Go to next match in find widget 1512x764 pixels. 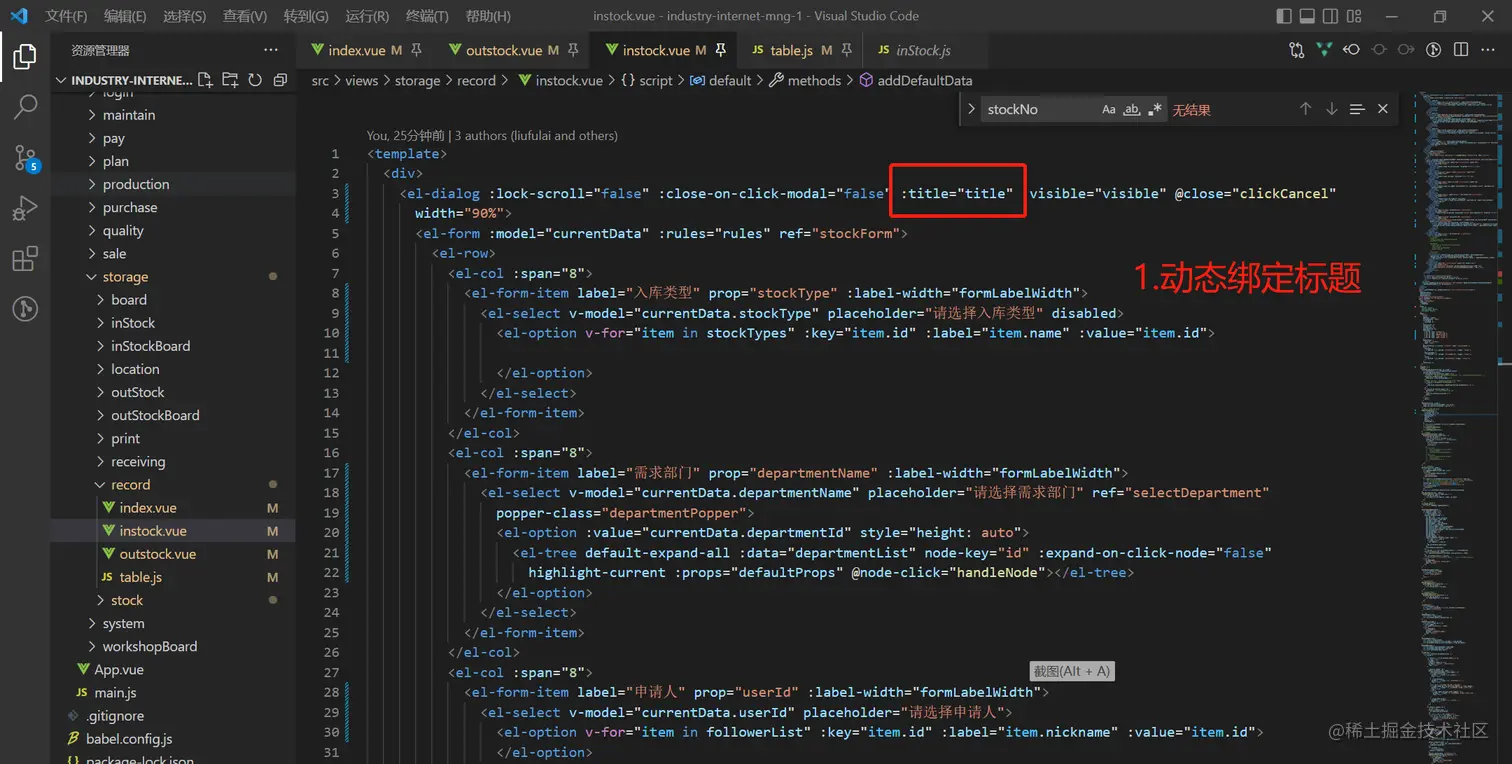coord(1331,109)
